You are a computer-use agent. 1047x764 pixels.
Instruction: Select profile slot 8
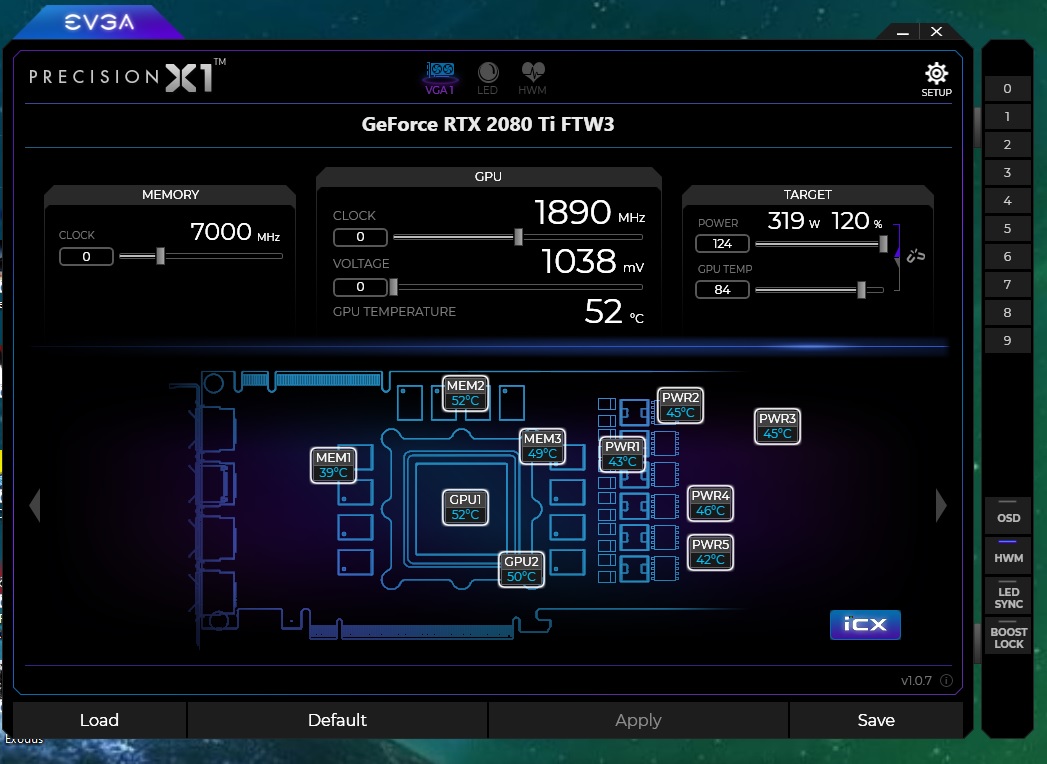click(1007, 313)
